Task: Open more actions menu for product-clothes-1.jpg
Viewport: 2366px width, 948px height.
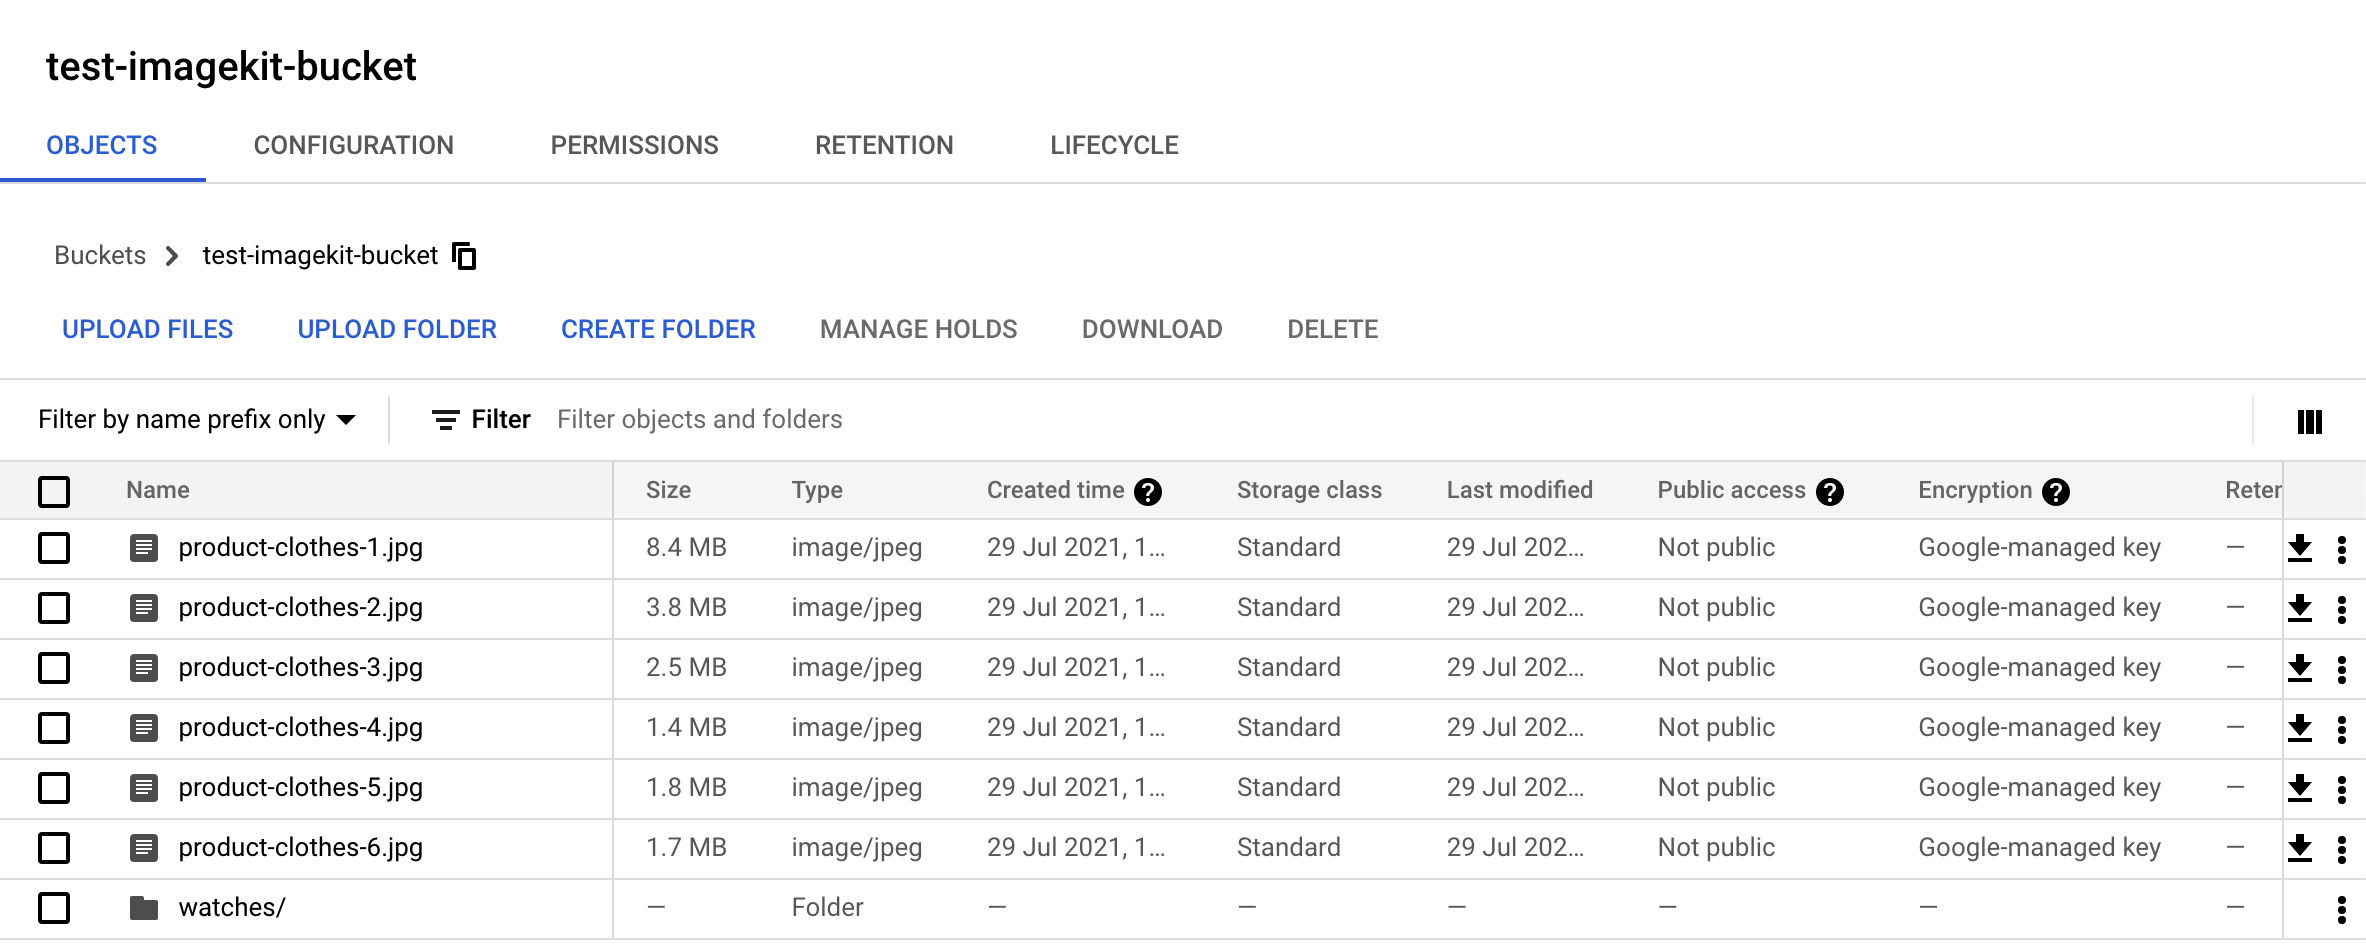Action: (2341, 549)
